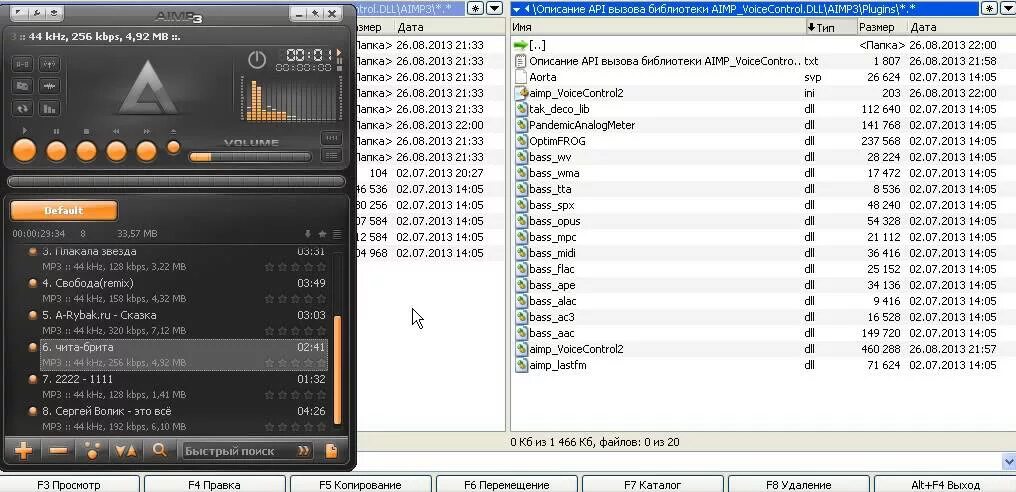Open command line history dropdown at bottom right
This screenshot has height=492, width=1016.
[x=1009, y=462]
